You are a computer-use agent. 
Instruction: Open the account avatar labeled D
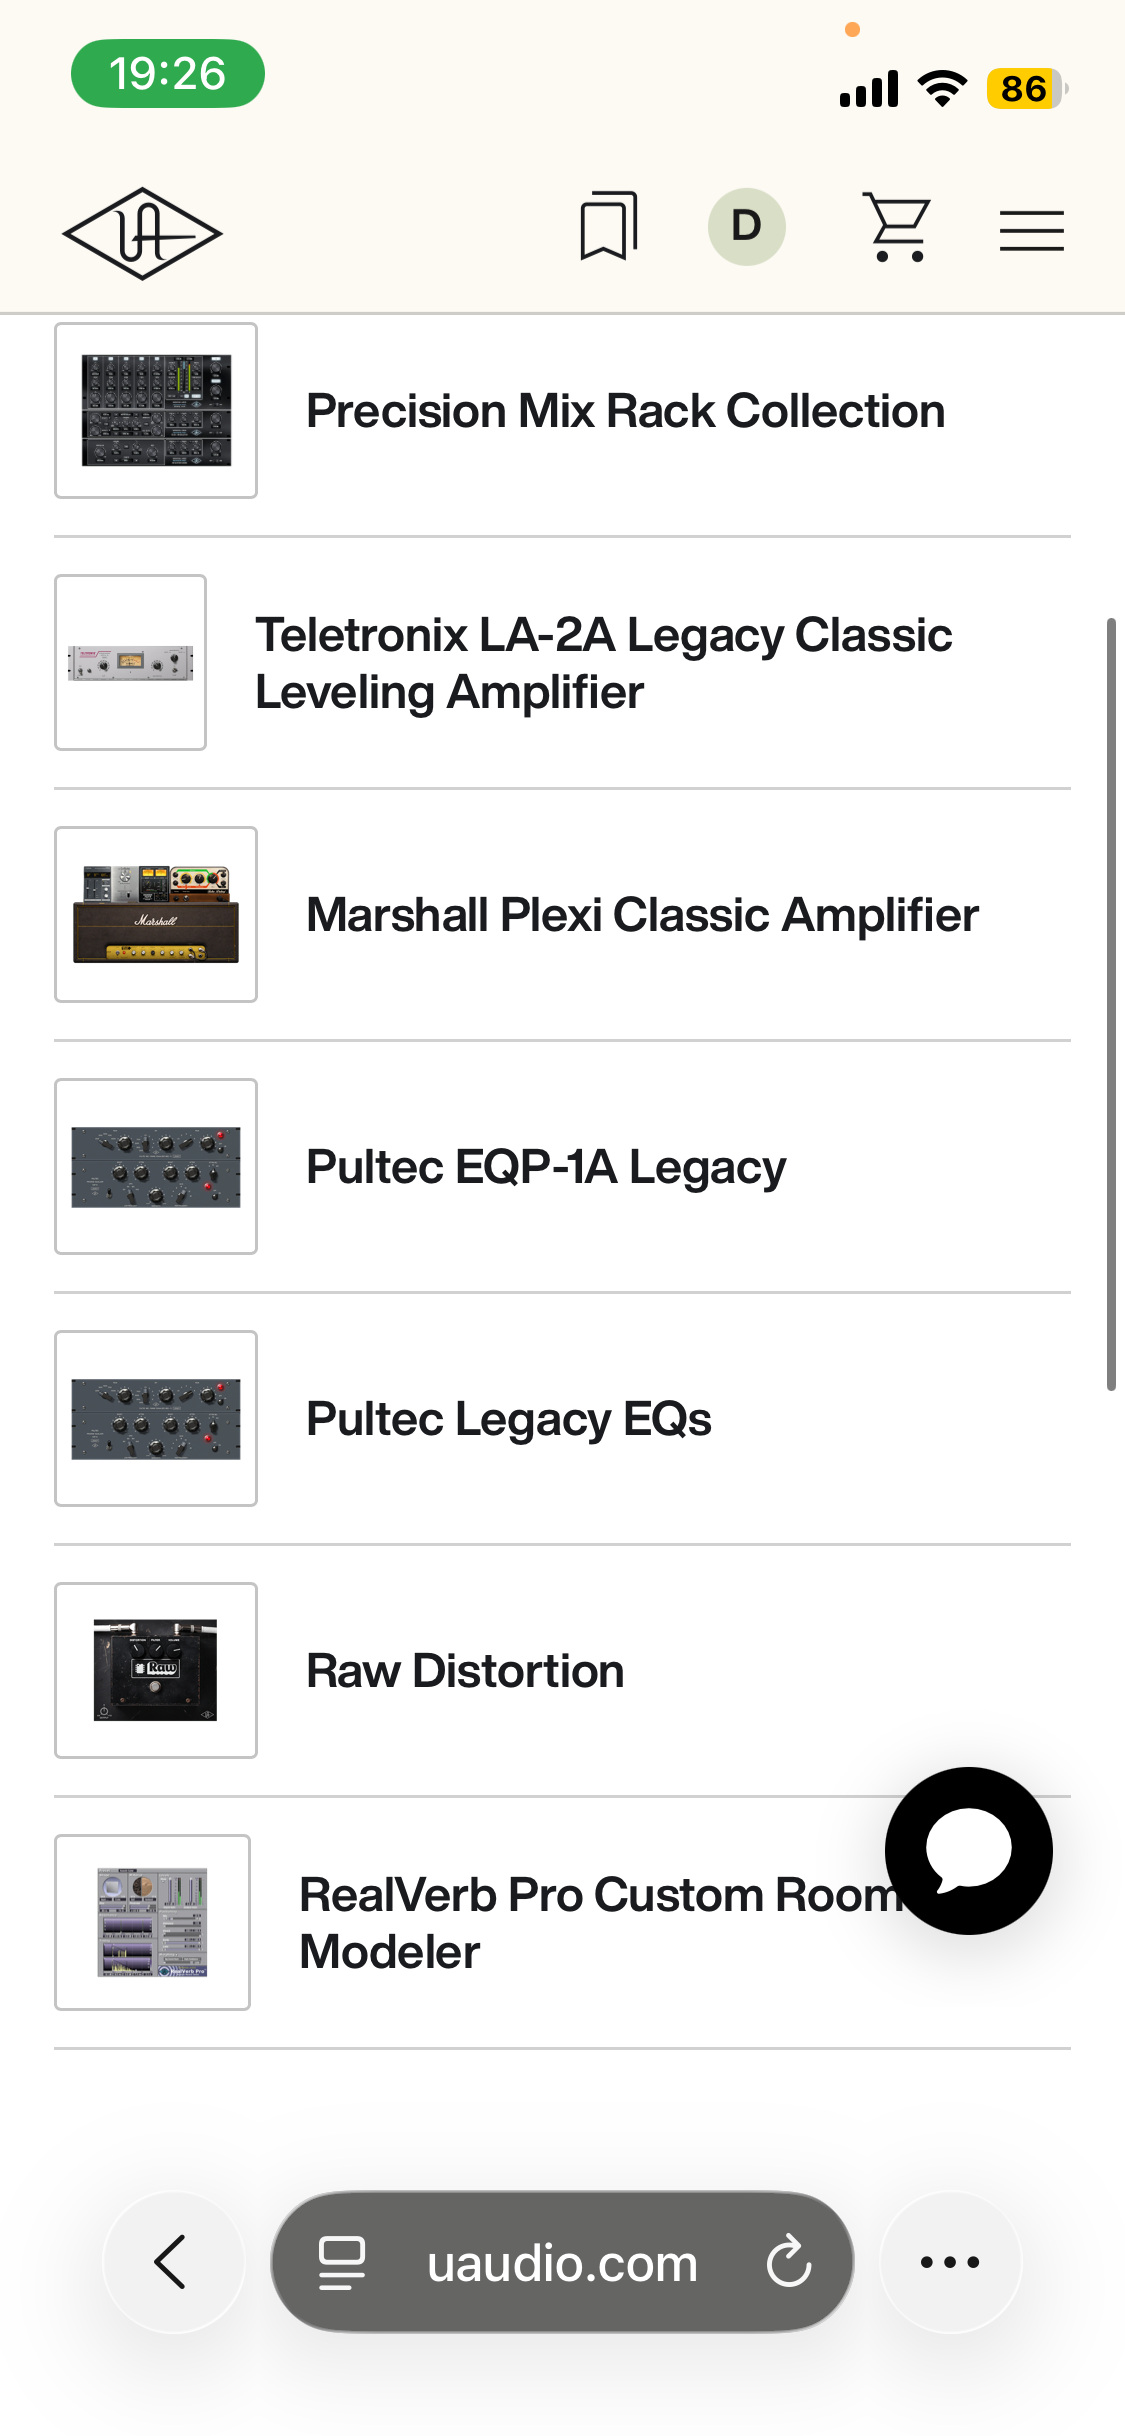[x=746, y=226]
